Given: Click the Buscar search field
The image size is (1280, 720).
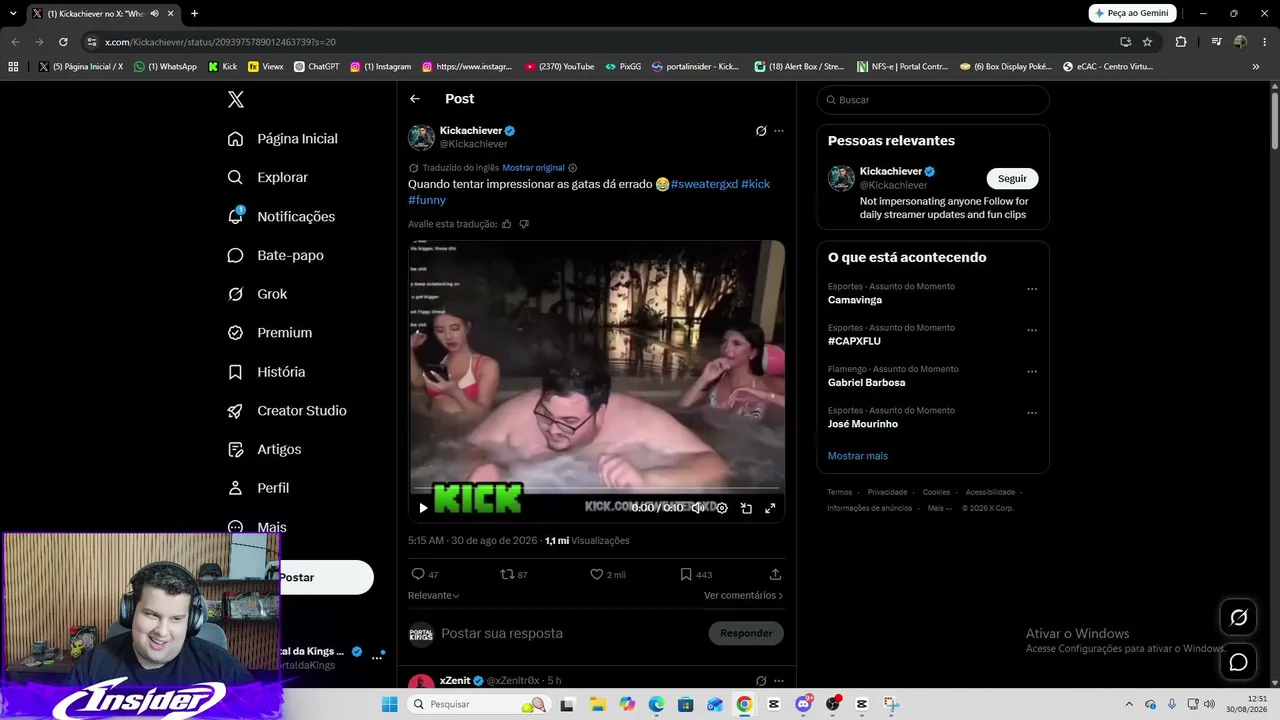Looking at the screenshot, I should [933, 100].
